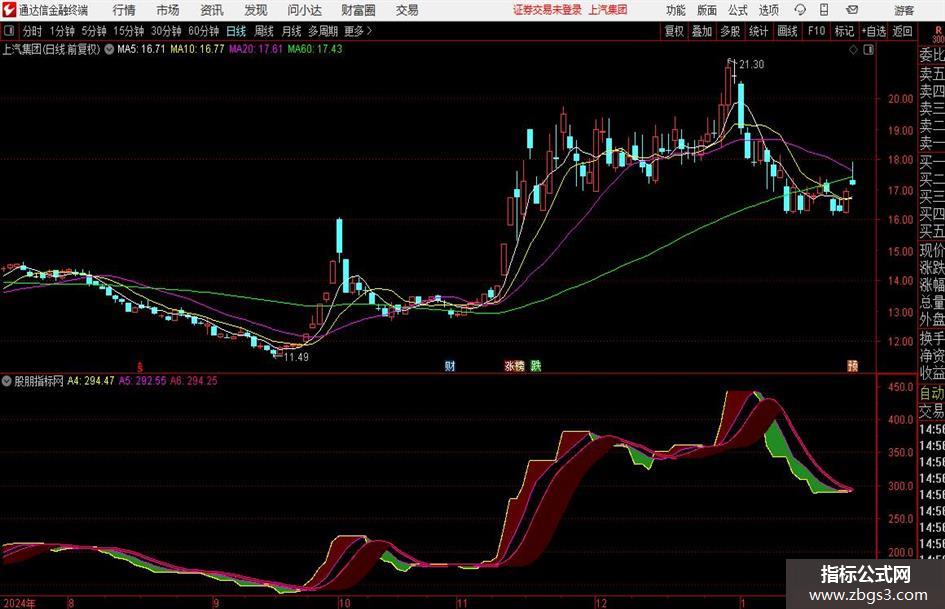Click the 财 event marker on the chart
The image size is (945, 609).
(x=450, y=366)
